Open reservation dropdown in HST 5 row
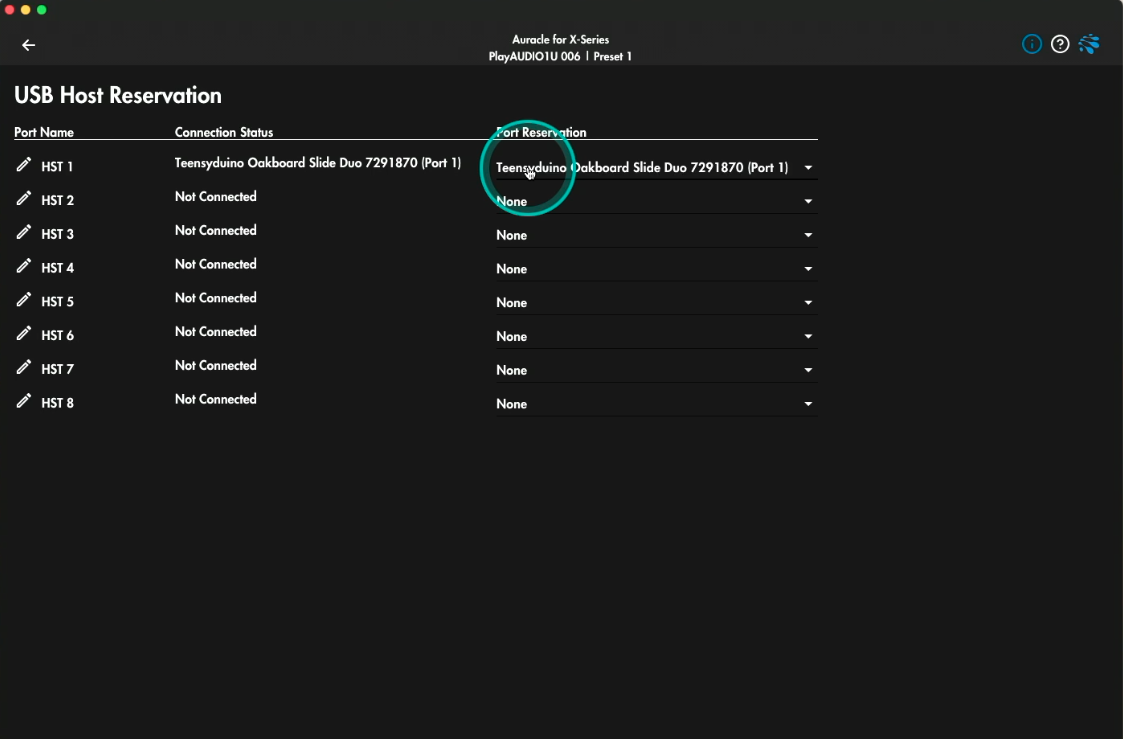This screenshot has width=1123, height=739. click(656, 302)
